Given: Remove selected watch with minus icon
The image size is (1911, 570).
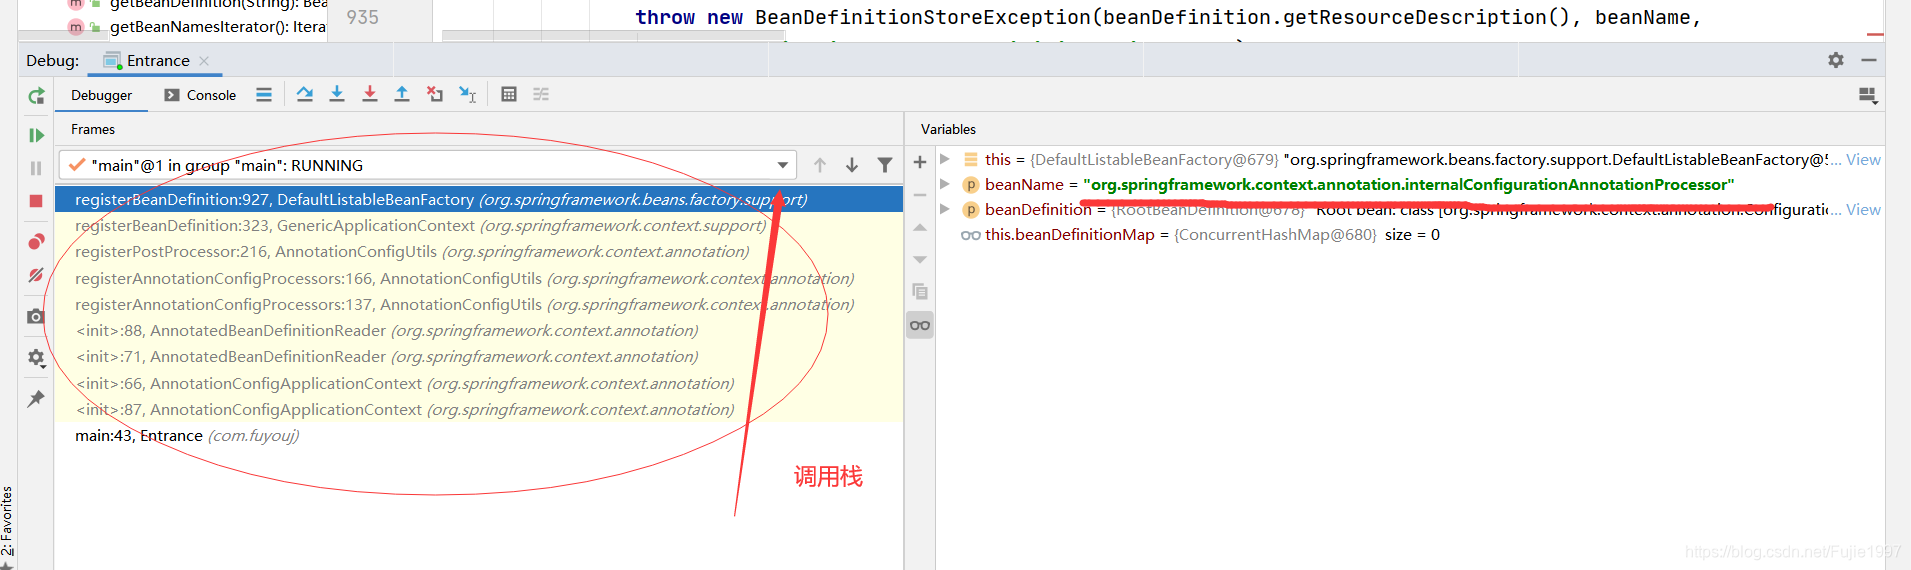Looking at the screenshot, I should click(920, 195).
